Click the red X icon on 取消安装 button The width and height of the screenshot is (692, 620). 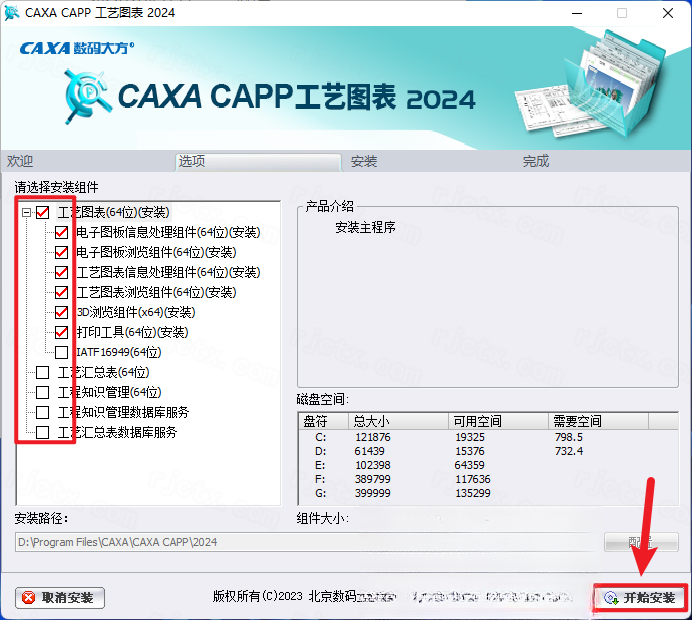click(x=29, y=597)
